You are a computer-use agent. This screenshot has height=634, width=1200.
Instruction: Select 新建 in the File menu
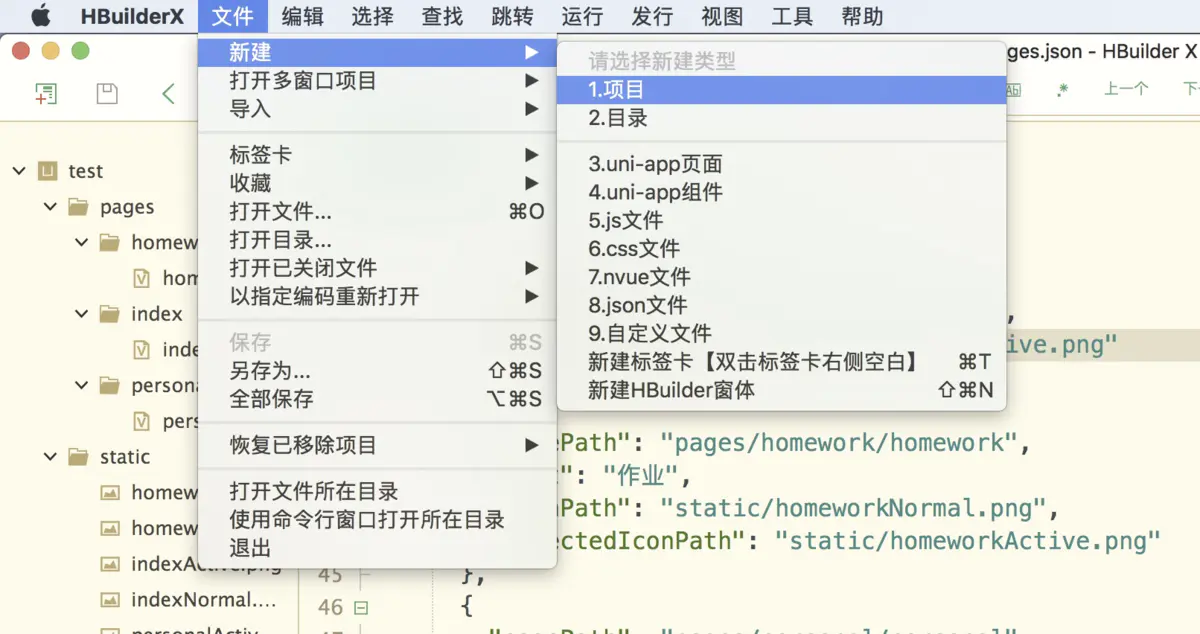[x=377, y=52]
